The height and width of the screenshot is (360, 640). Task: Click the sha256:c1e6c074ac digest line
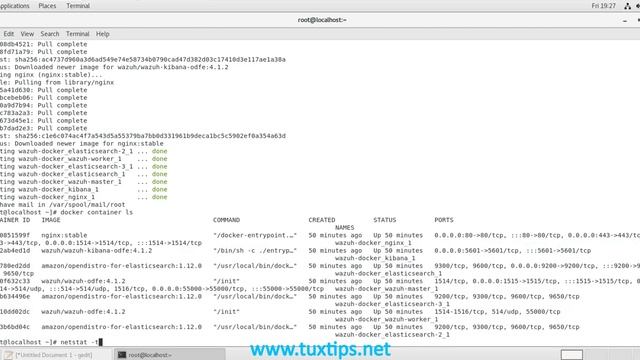pos(143,136)
